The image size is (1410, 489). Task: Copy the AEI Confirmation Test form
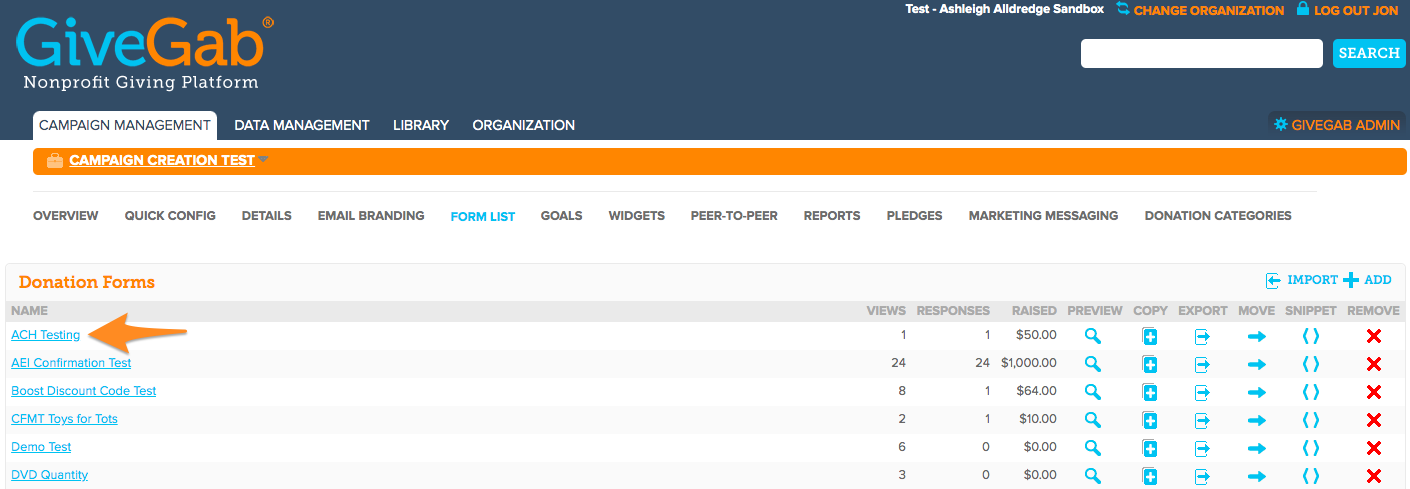1150,365
